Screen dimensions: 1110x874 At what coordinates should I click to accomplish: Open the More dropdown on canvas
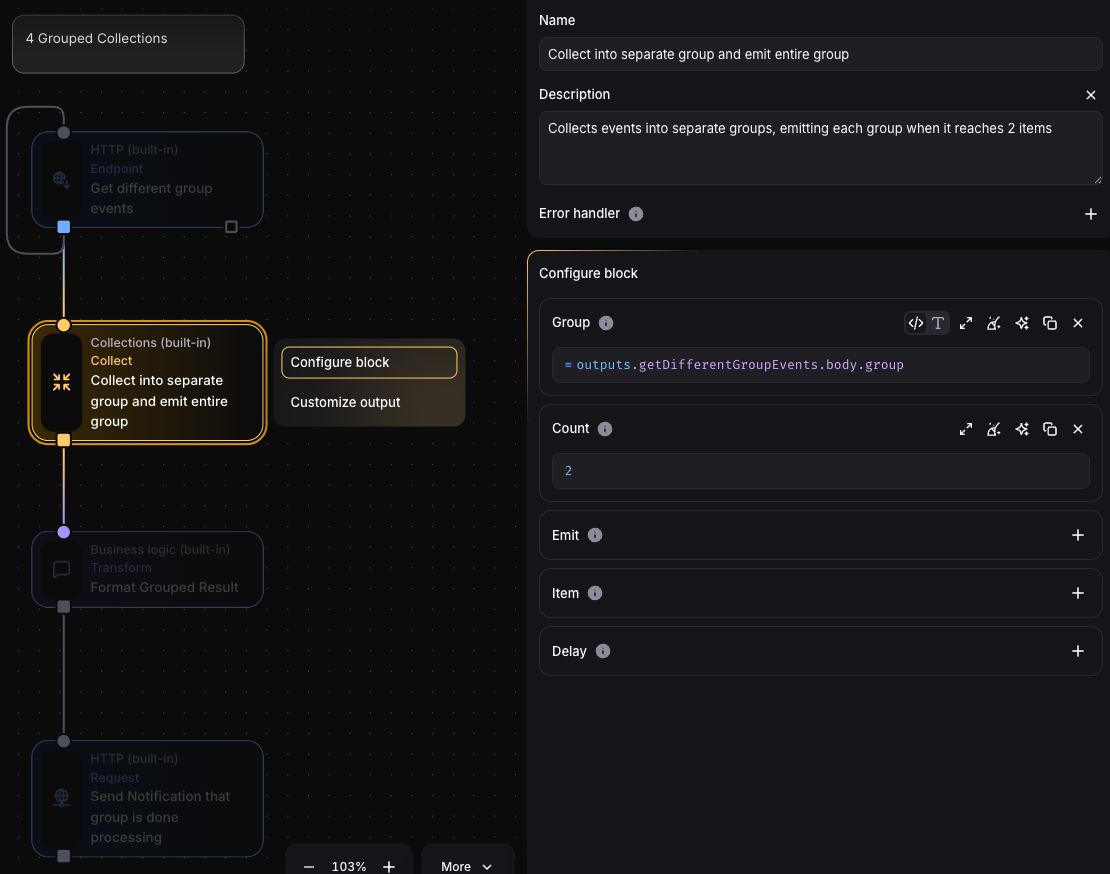coord(467,866)
